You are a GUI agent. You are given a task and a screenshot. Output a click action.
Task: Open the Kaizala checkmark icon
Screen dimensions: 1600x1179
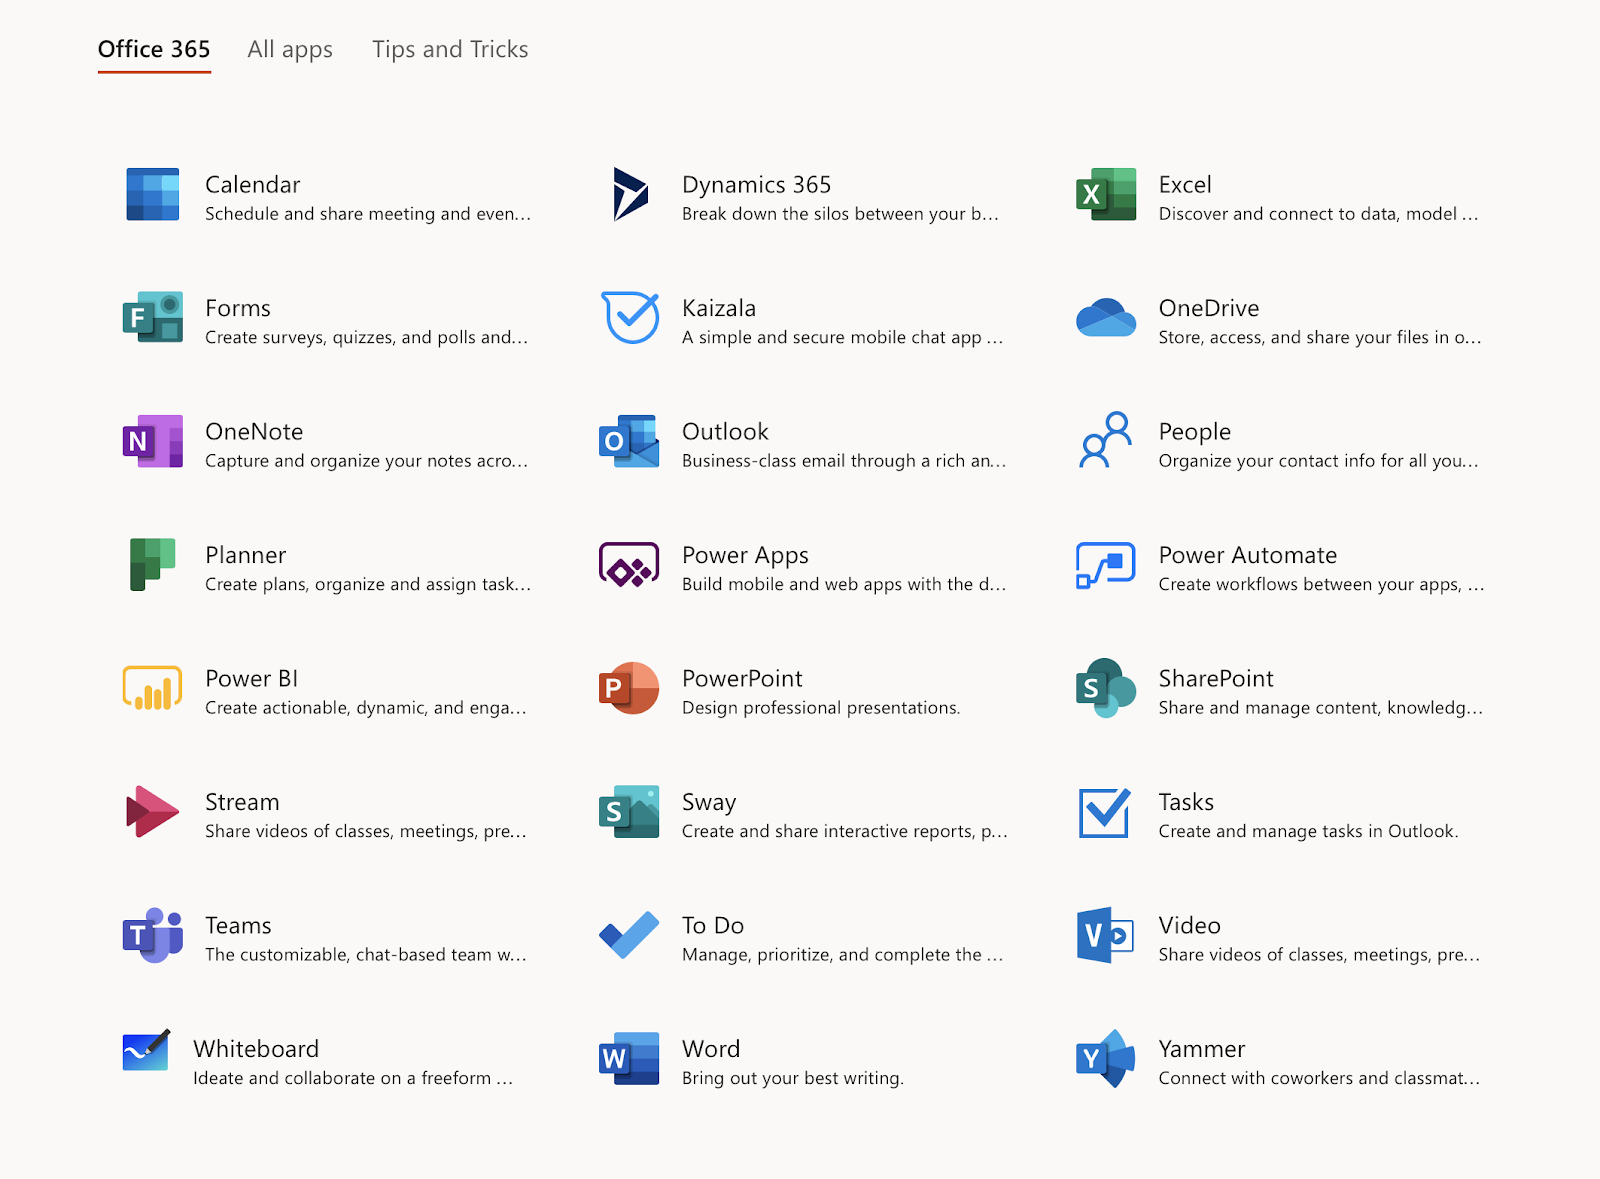[x=630, y=317]
